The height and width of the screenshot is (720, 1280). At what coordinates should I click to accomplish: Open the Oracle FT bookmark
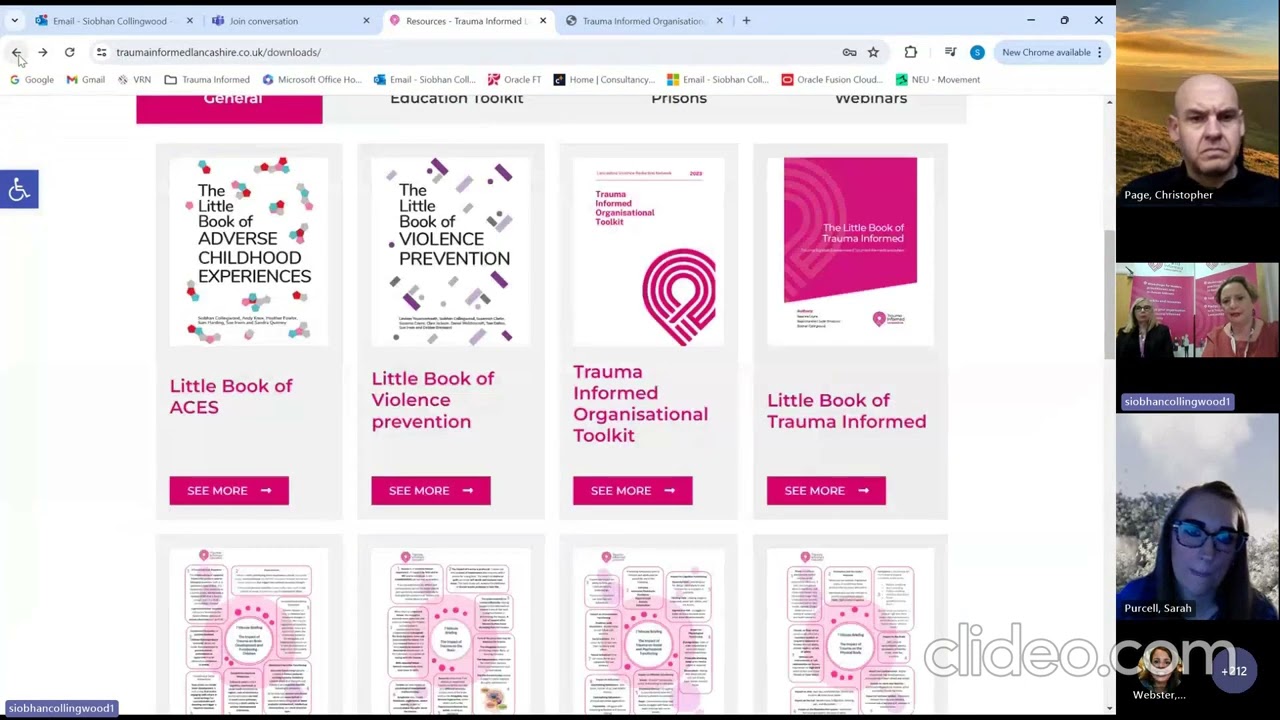coord(514,79)
